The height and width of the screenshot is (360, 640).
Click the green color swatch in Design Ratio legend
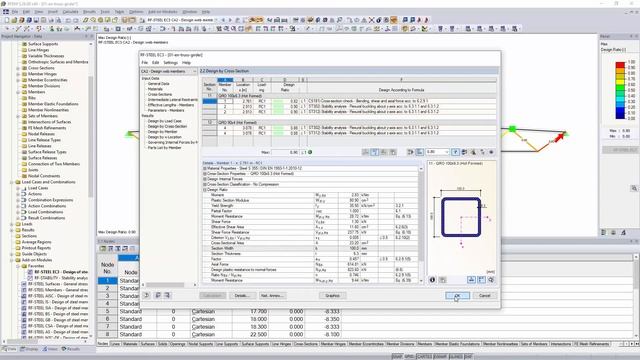(x=620, y=88)
